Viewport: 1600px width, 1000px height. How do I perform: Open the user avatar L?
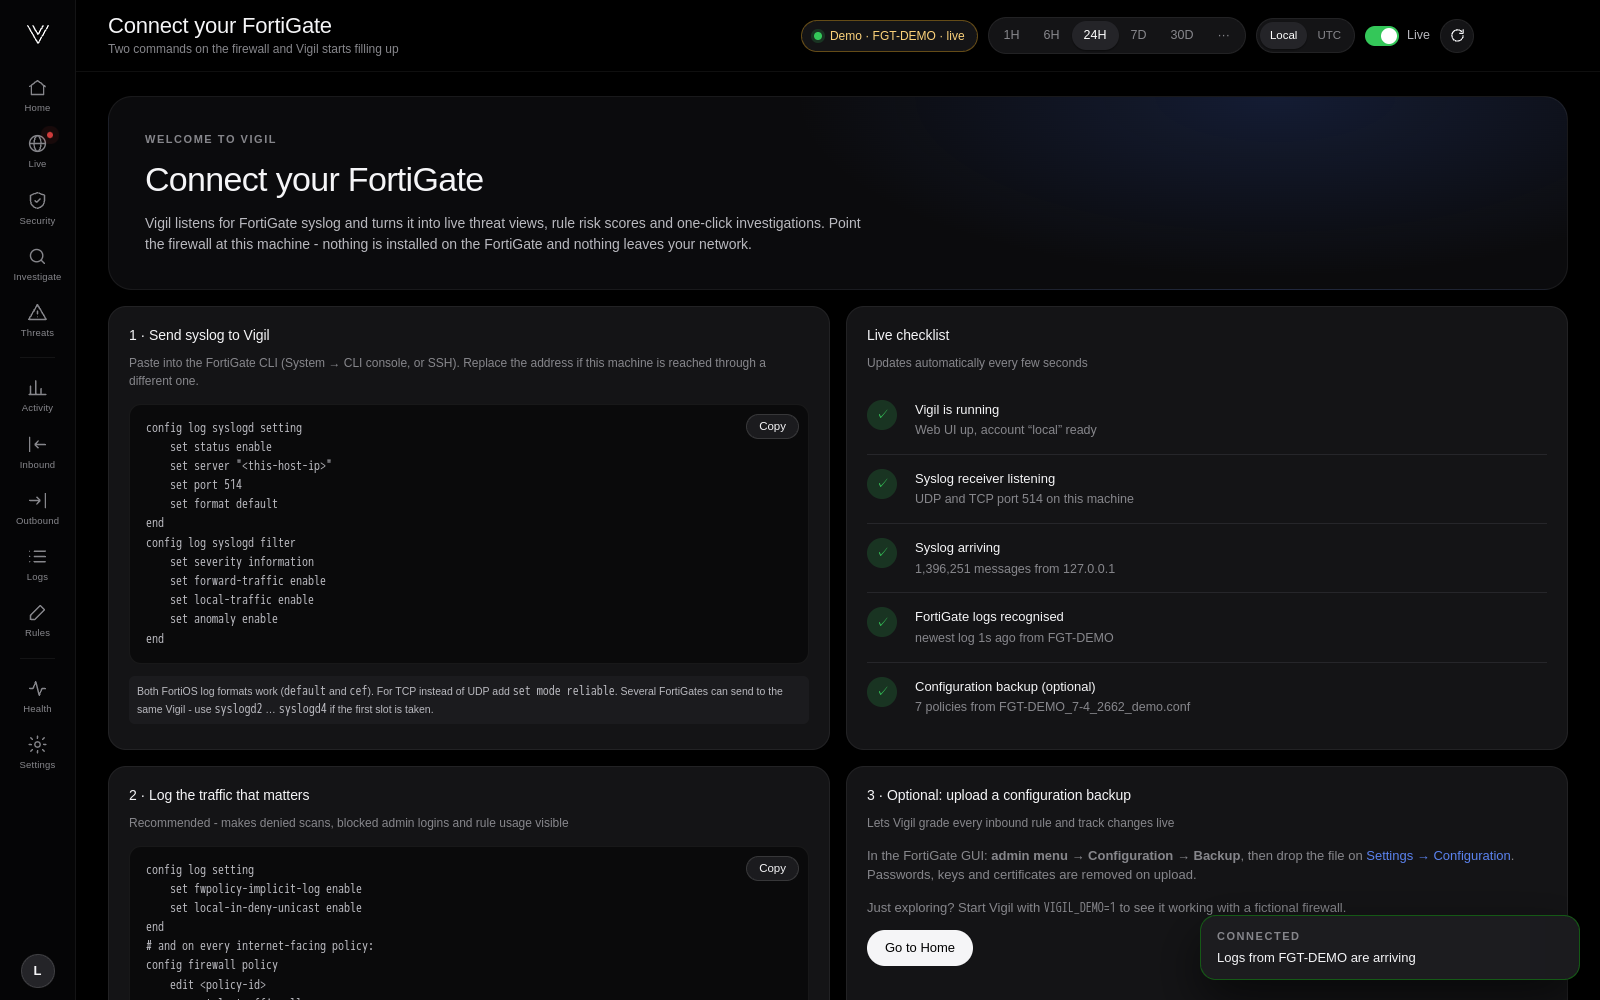pyautogui.click(x=38, y=971)
